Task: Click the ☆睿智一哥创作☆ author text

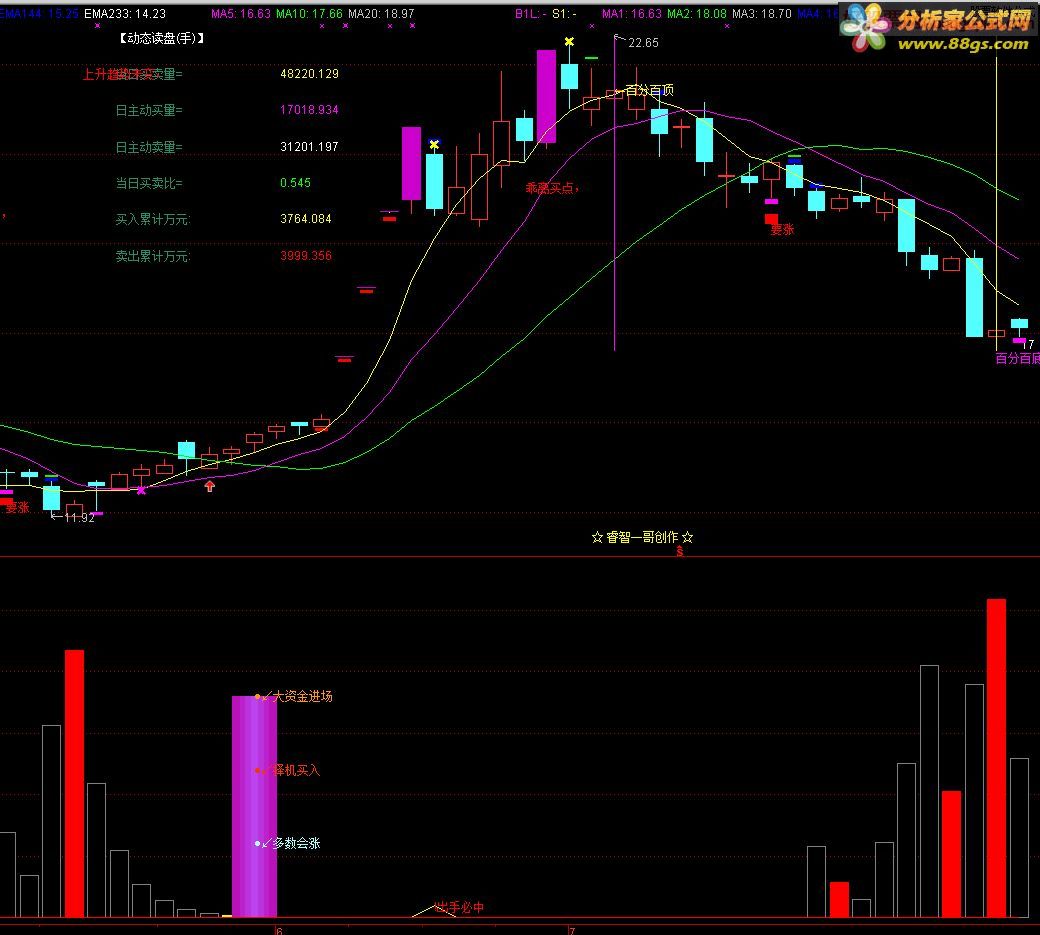Action: (x=642, y=537)
